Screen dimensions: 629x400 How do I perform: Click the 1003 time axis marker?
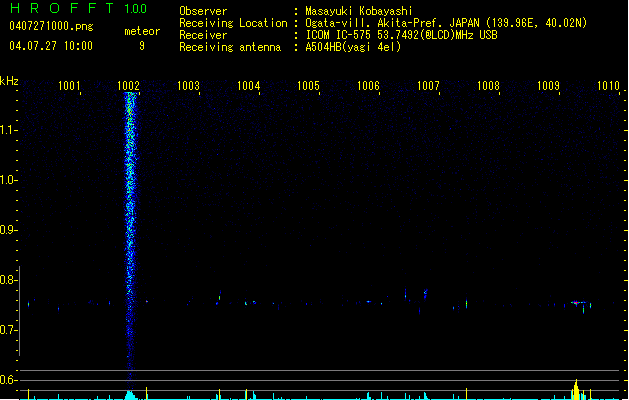tap(189, 86)
